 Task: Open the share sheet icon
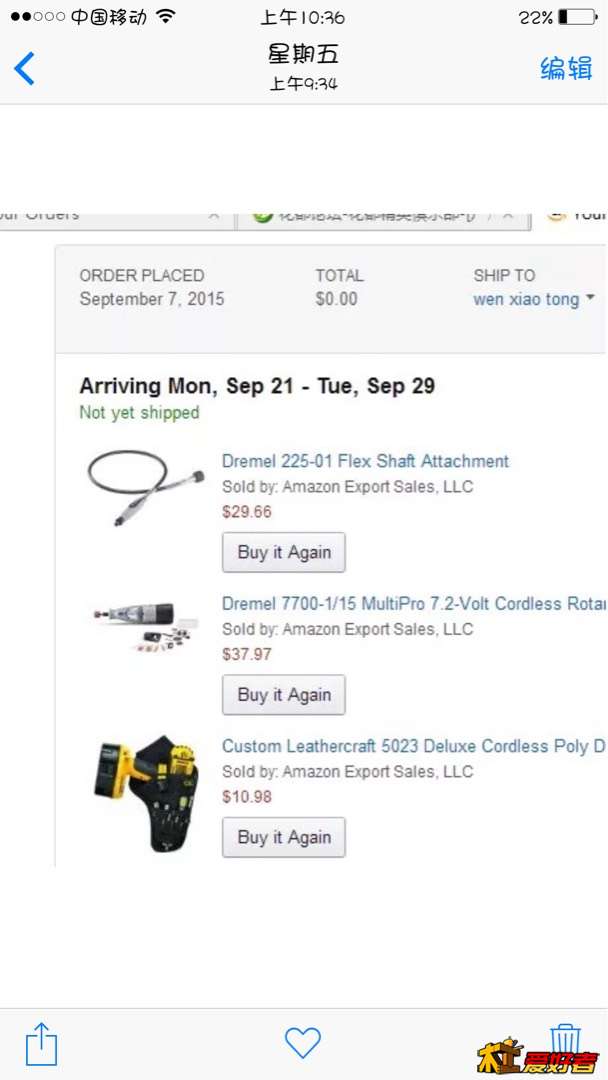pyautogui.click(x=41, y=1044)
